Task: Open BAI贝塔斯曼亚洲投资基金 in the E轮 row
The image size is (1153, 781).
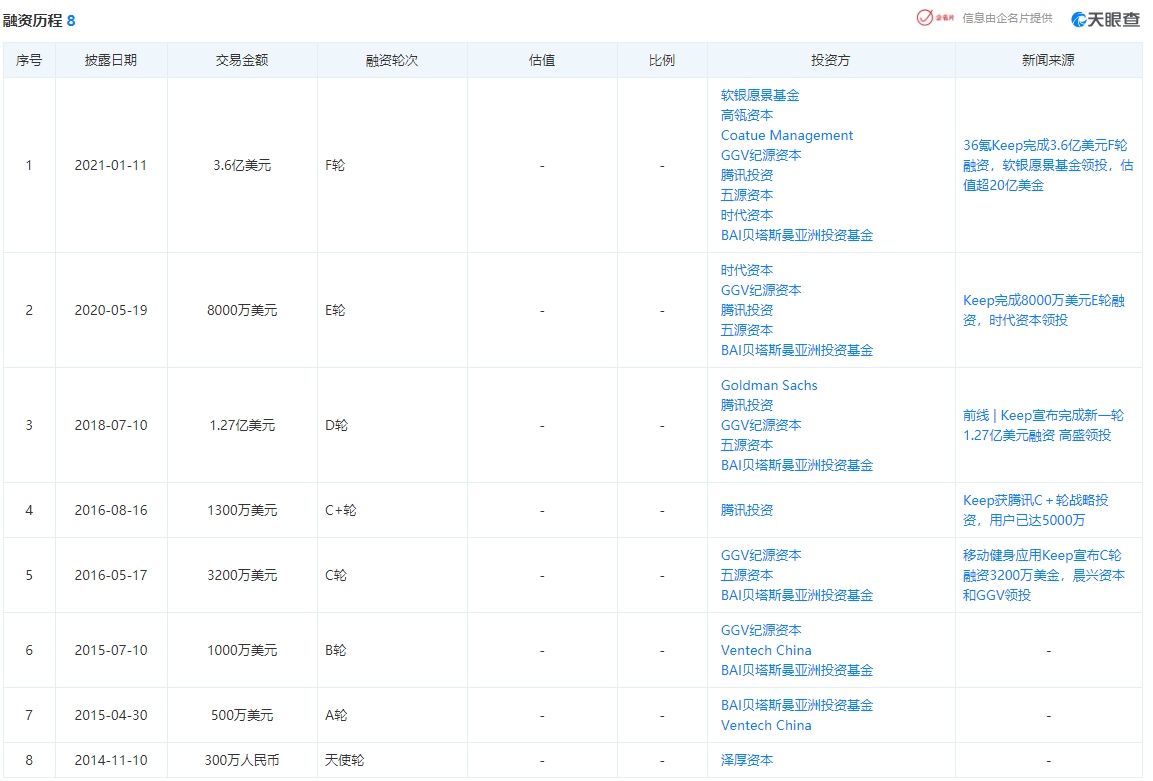Action: [796, 350]
